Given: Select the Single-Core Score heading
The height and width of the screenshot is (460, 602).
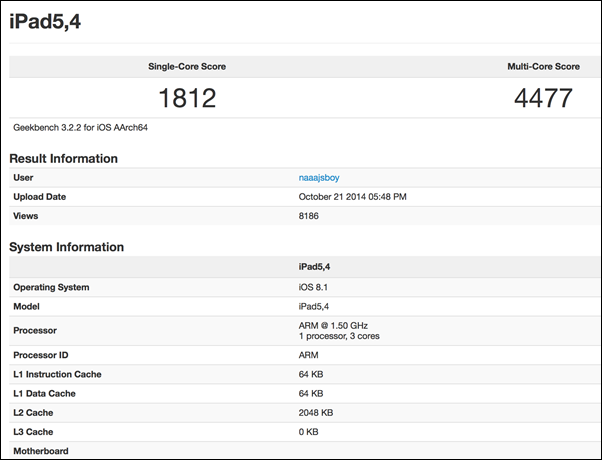Looking at the screenshot, I should pyautogui.click(x=187, y=66).
